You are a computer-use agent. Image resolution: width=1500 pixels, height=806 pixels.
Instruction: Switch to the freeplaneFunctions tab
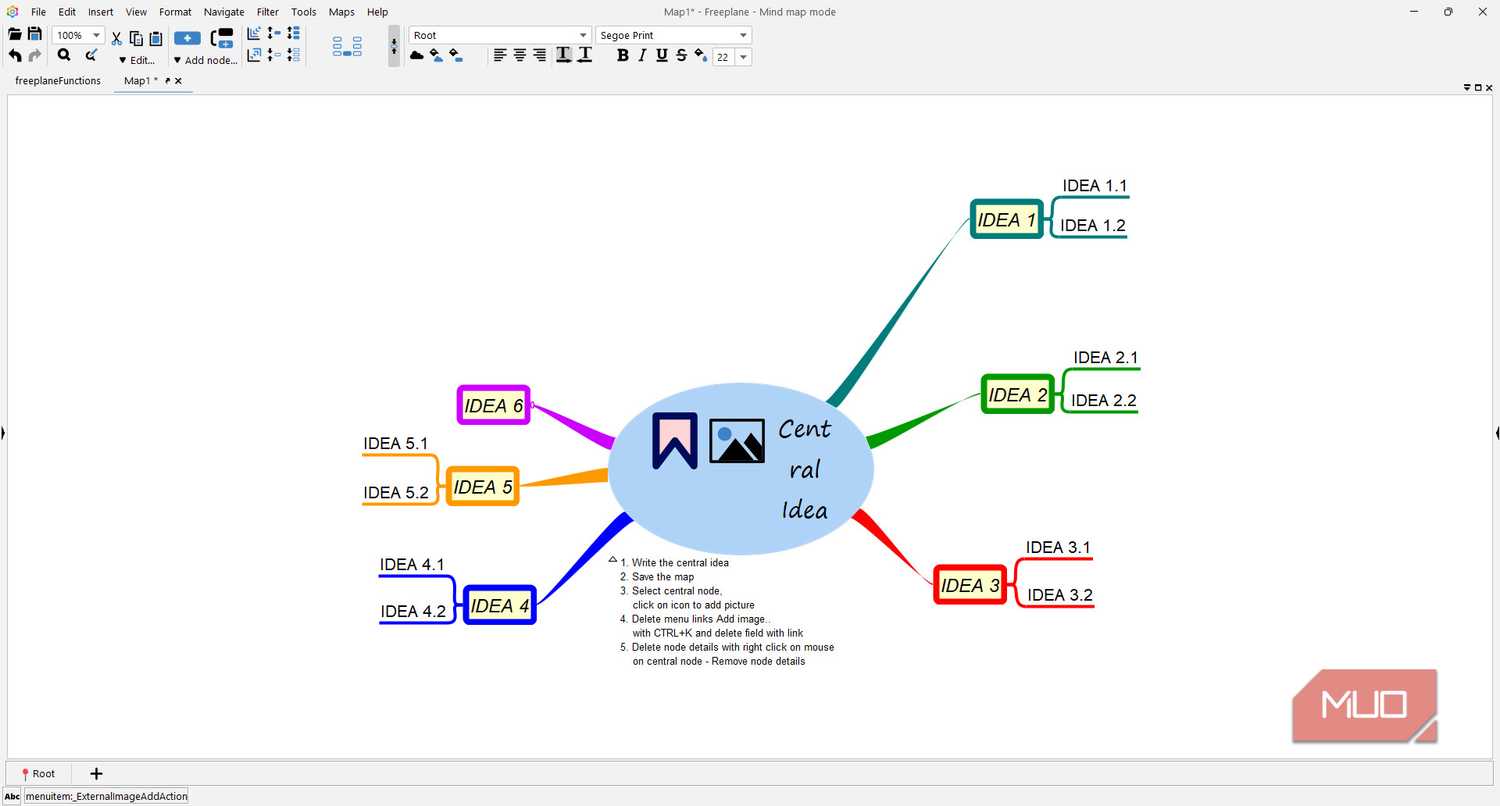(x=58, y=81)
